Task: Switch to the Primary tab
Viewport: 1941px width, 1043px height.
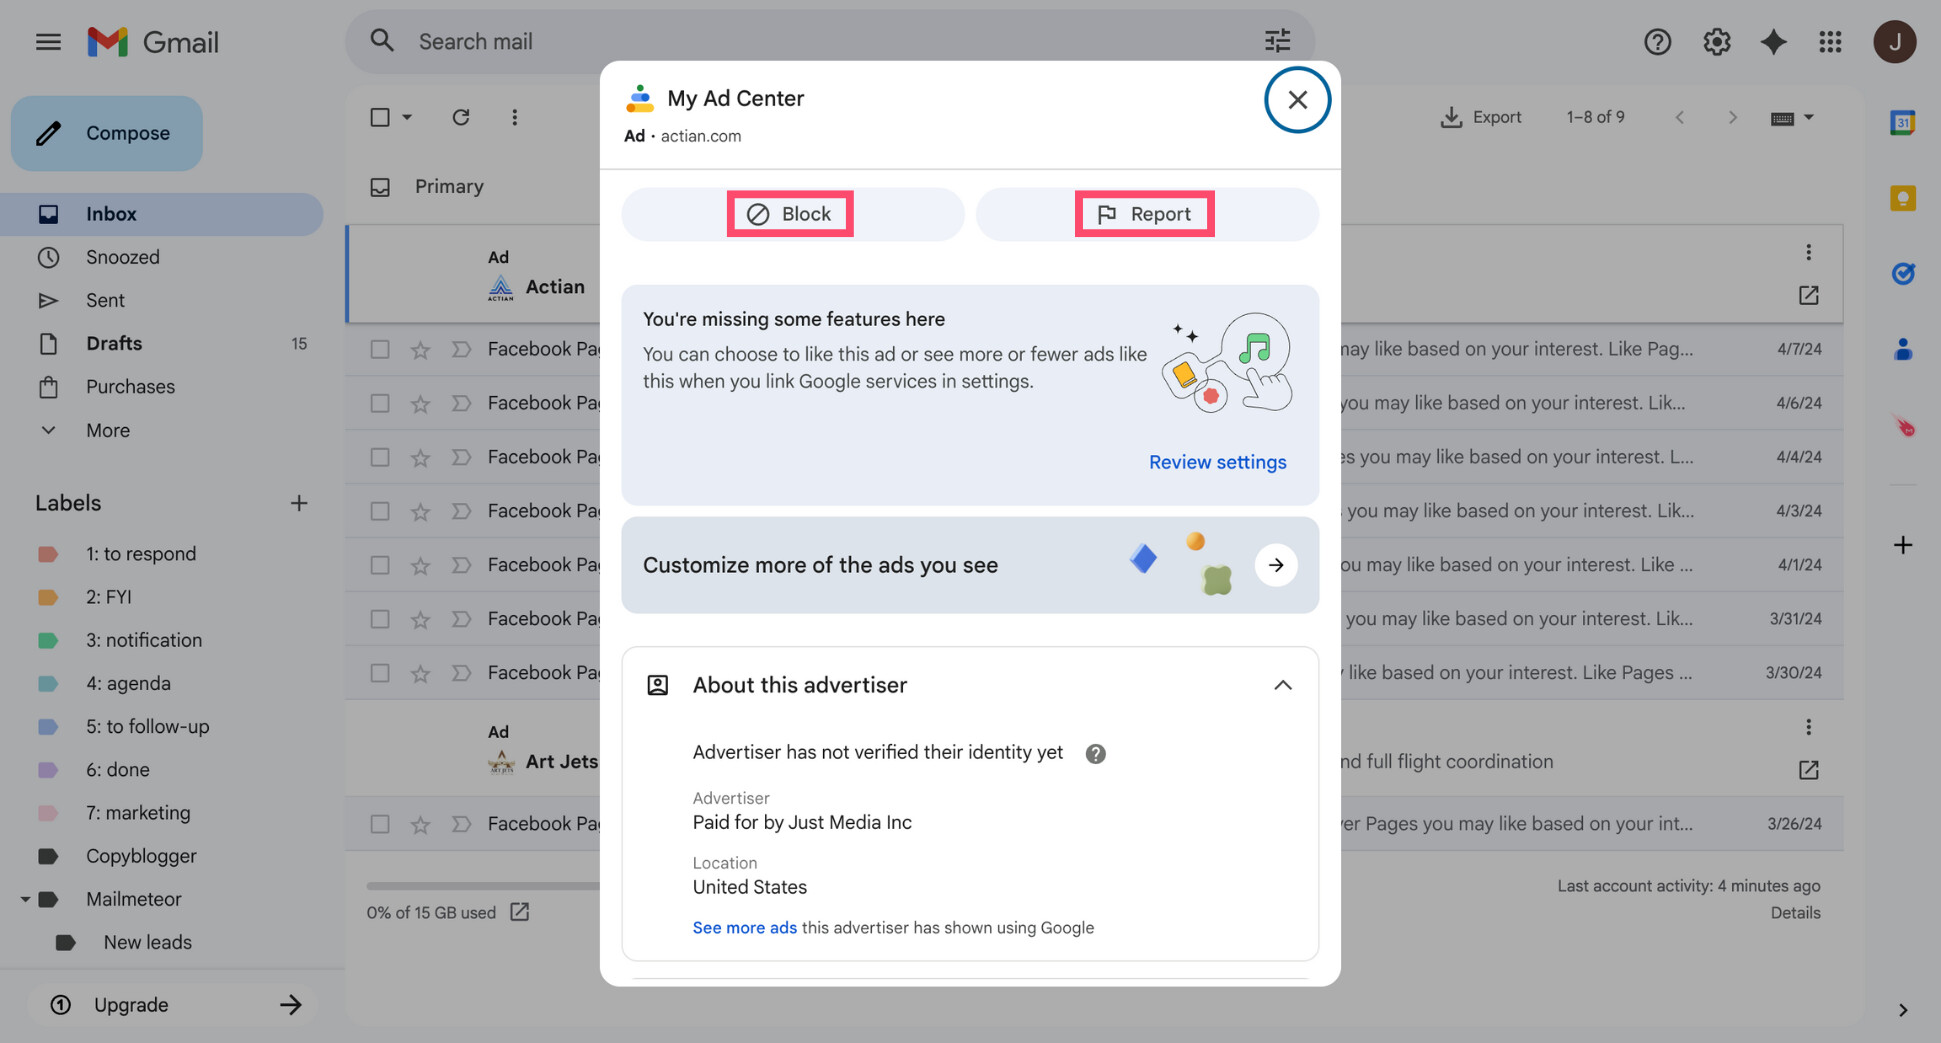Action: pos(449,186)
